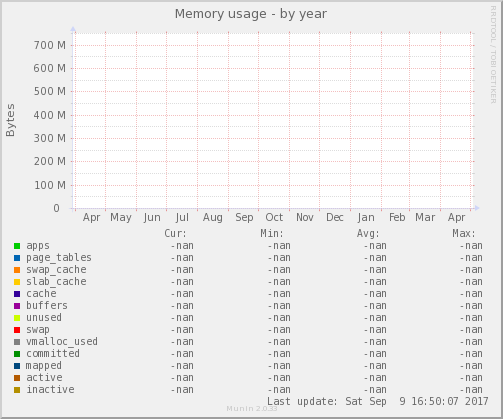Click the '600 M' y-axis label
The height and width of the screenshot is (419, 503).
coord(50,68)
